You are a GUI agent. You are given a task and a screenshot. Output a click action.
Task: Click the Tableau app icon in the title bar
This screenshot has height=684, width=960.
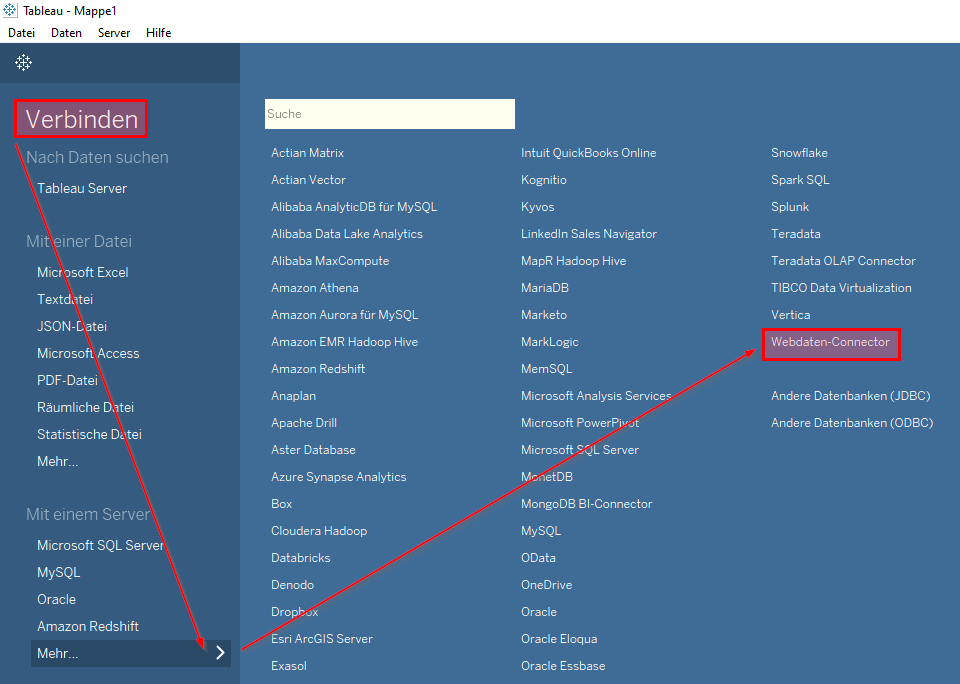(10, 10)
